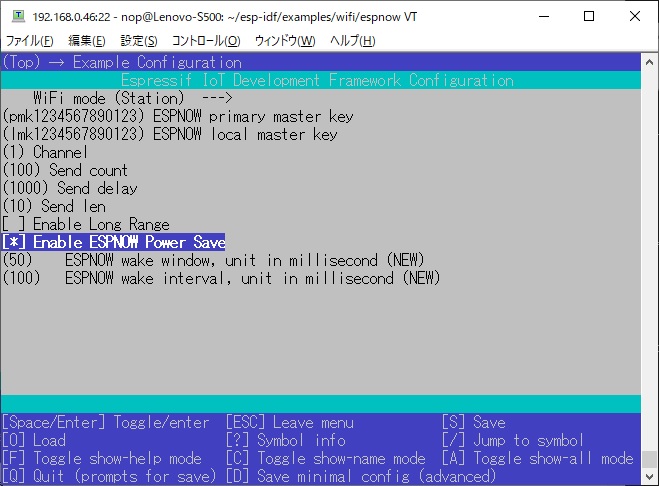Select the ESPNOW local master key entry
Screen dimensions: 659x486
coord(170,135)
